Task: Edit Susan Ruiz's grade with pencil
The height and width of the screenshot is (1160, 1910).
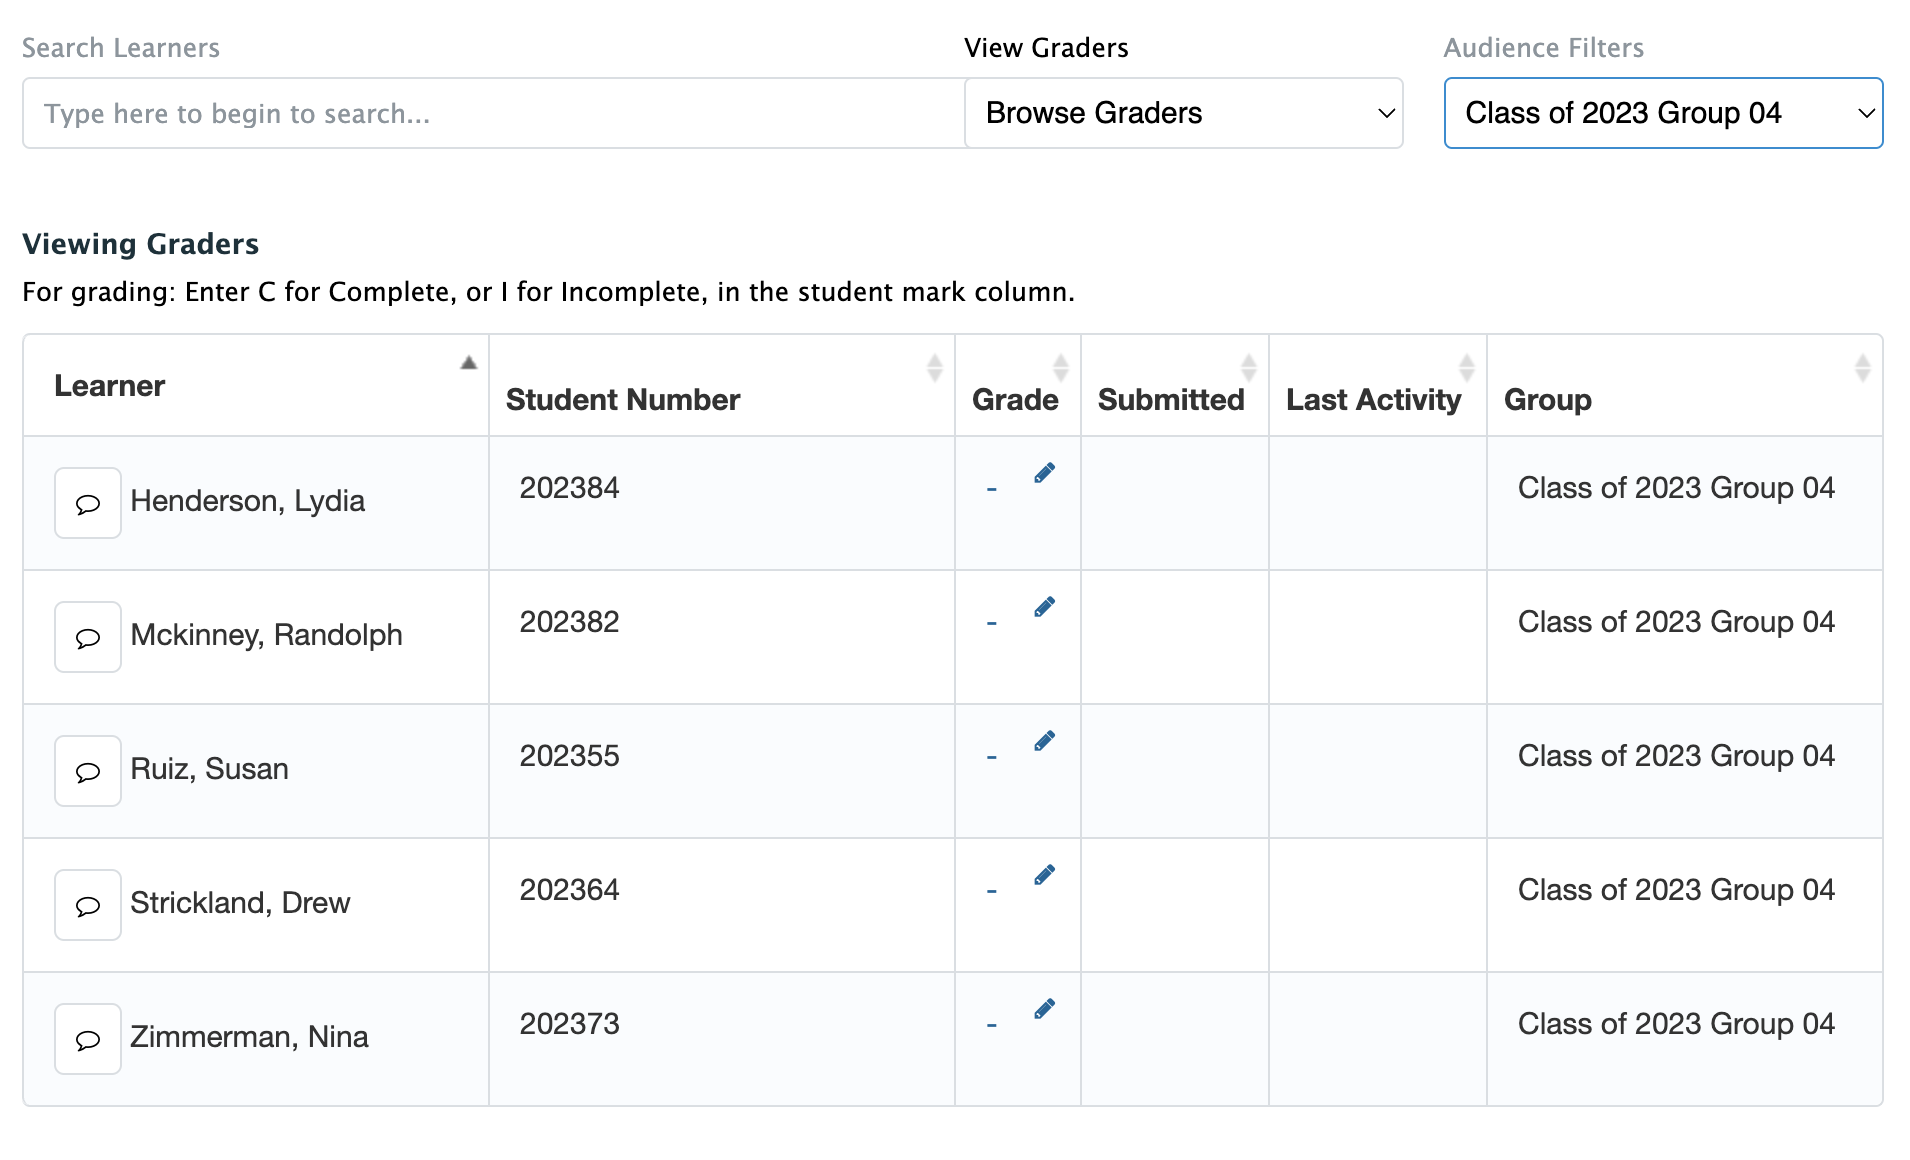Action: (1044, 741)
